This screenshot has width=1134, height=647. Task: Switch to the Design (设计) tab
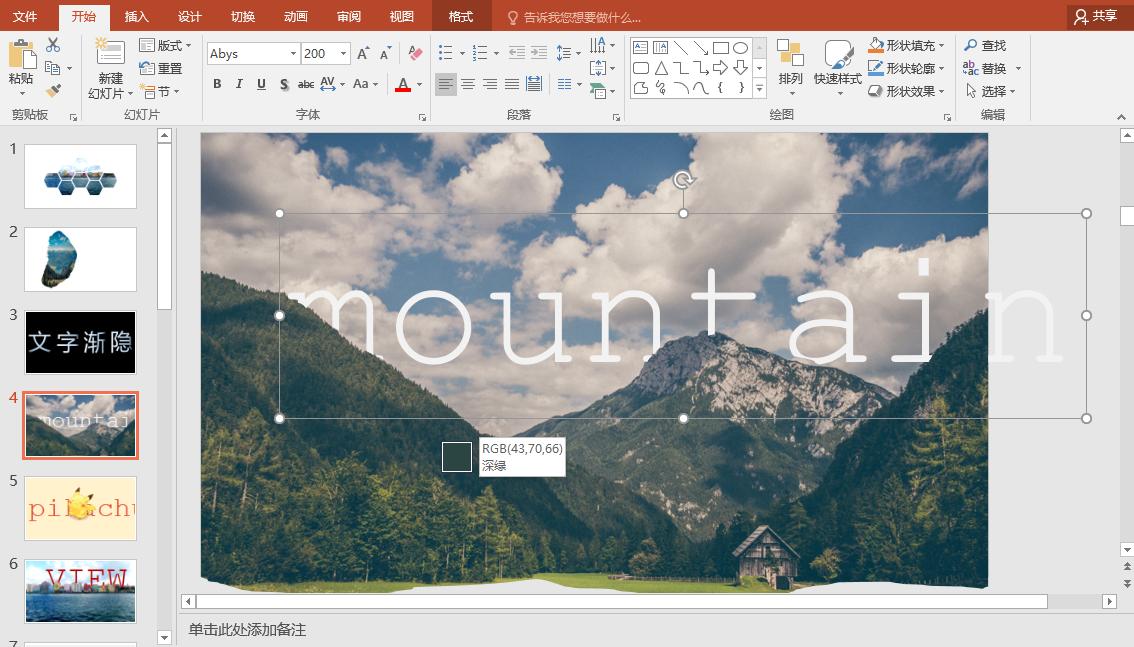click(189, 17)
